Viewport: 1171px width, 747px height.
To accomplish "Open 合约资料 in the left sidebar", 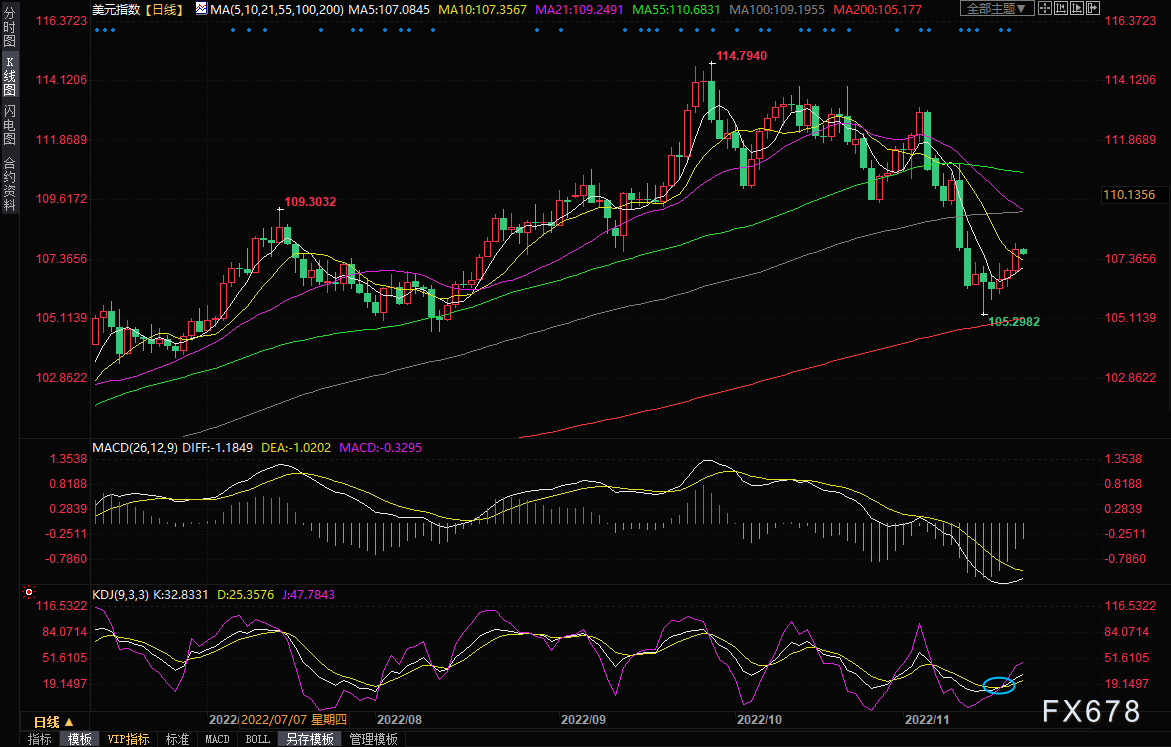I will (9, 183).
